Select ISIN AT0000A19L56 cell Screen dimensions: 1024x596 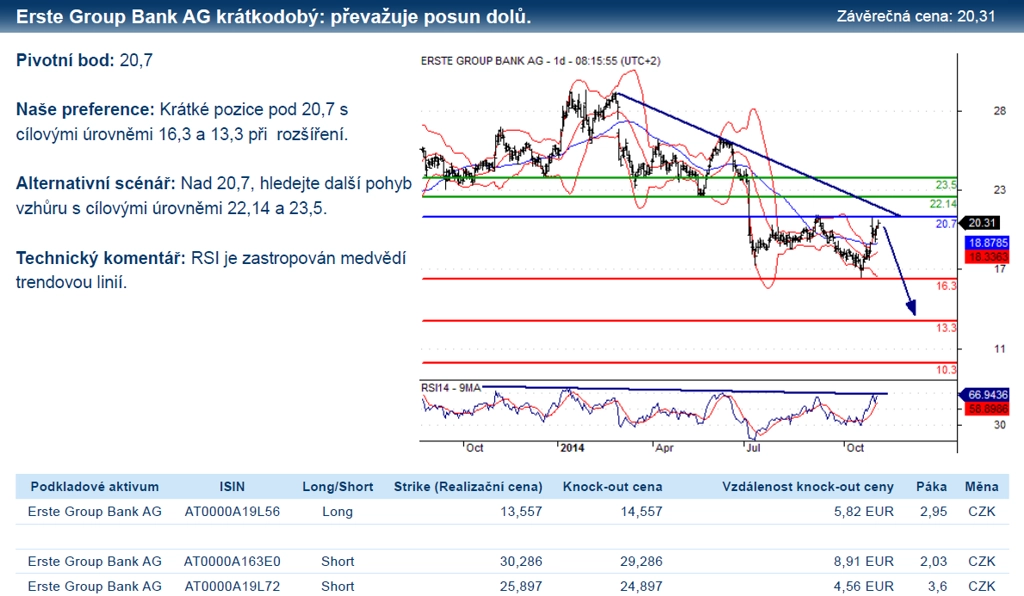pos(232,512)
